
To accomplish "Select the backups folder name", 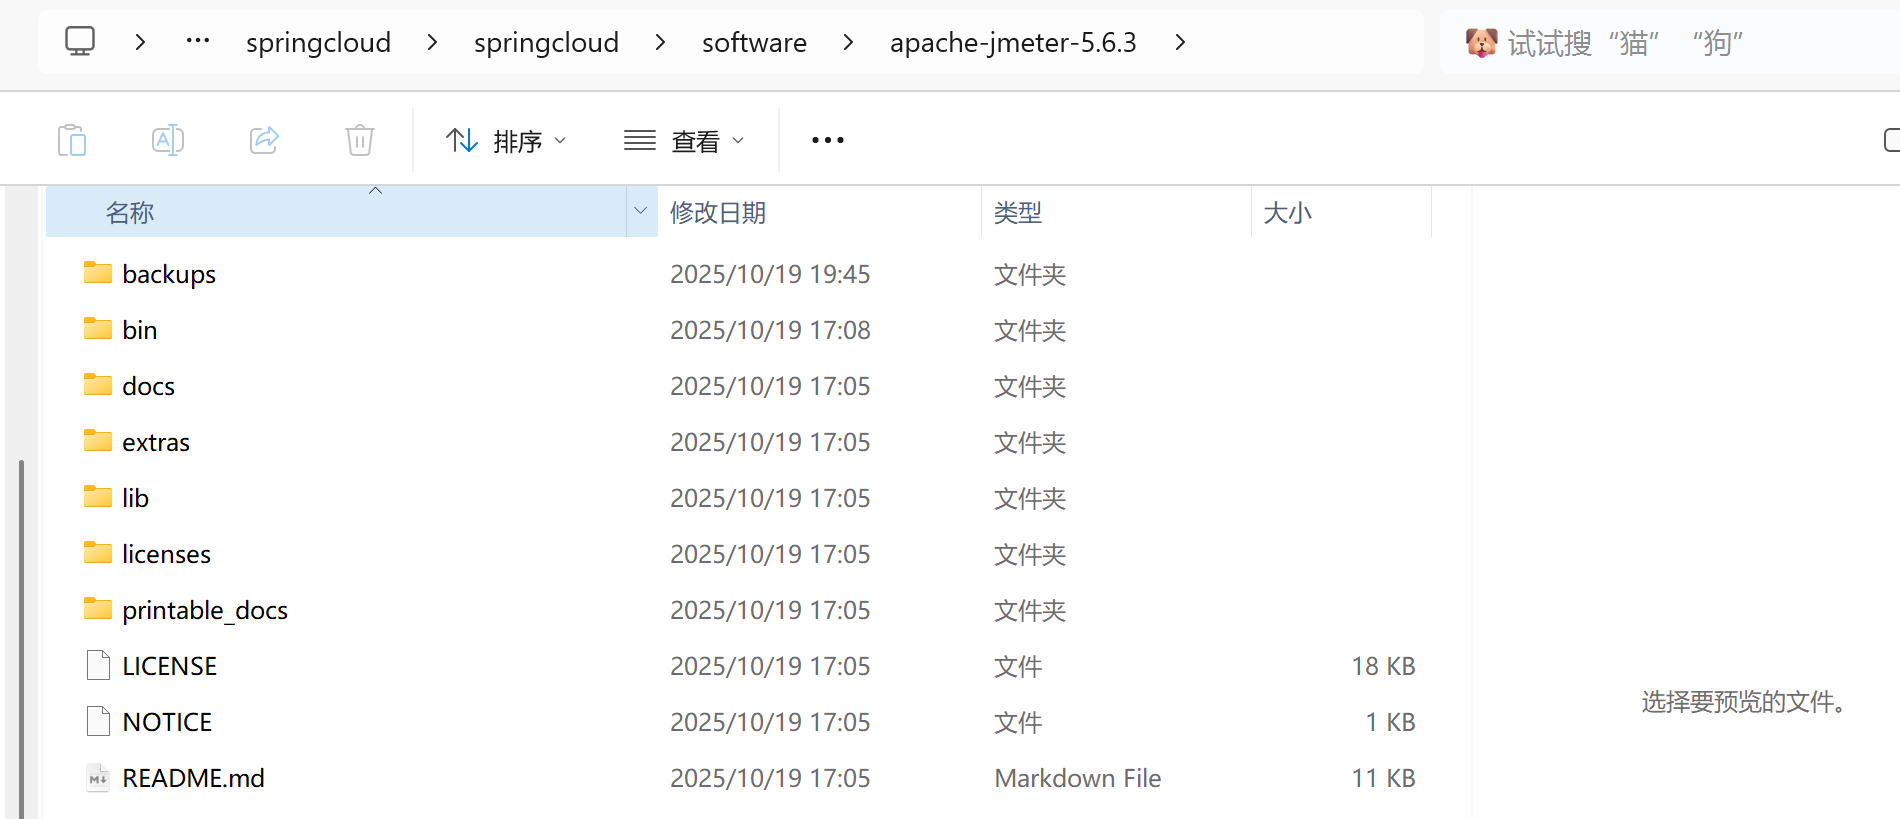I will coord(169,274).
